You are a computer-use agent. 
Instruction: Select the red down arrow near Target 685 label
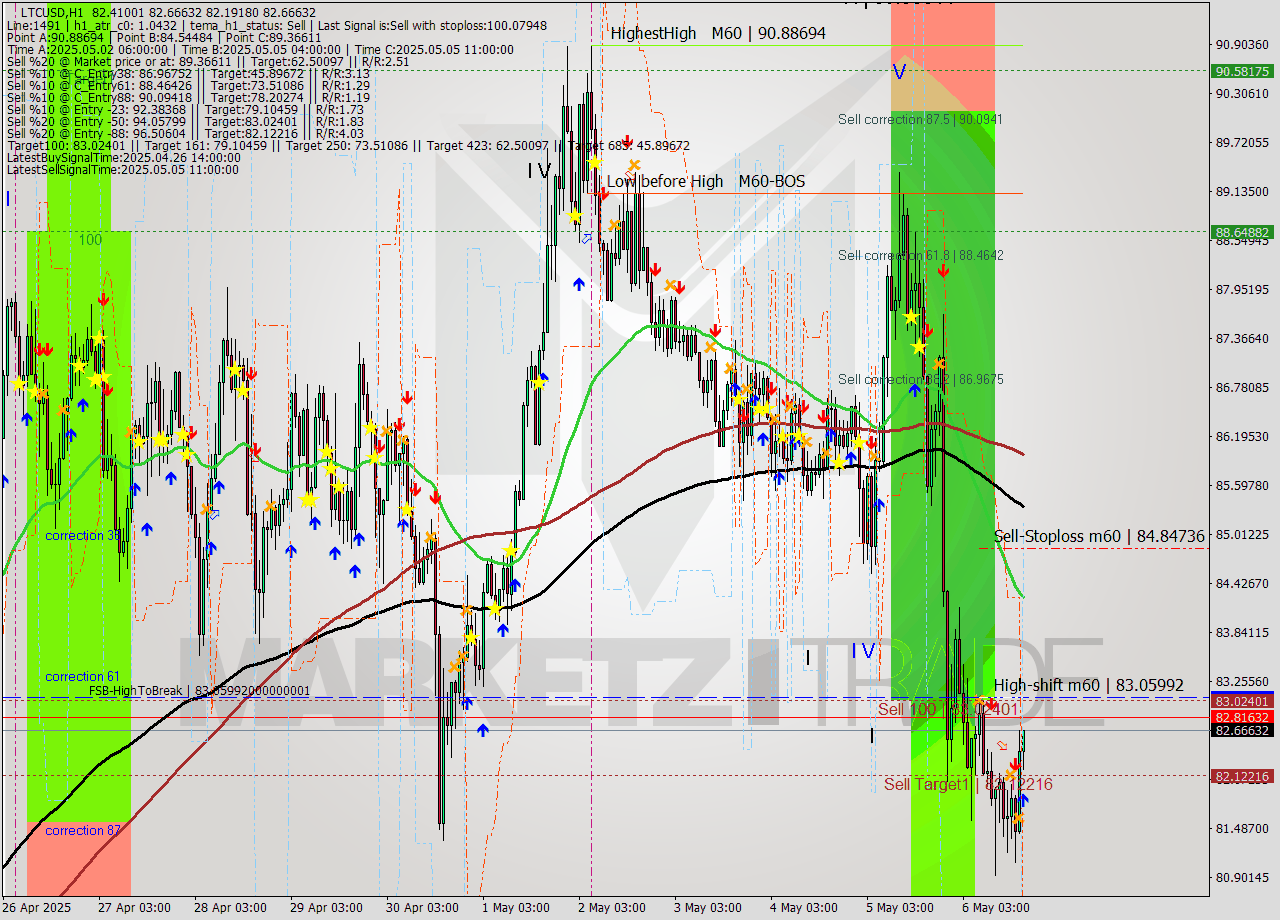[x=627, y=140]
